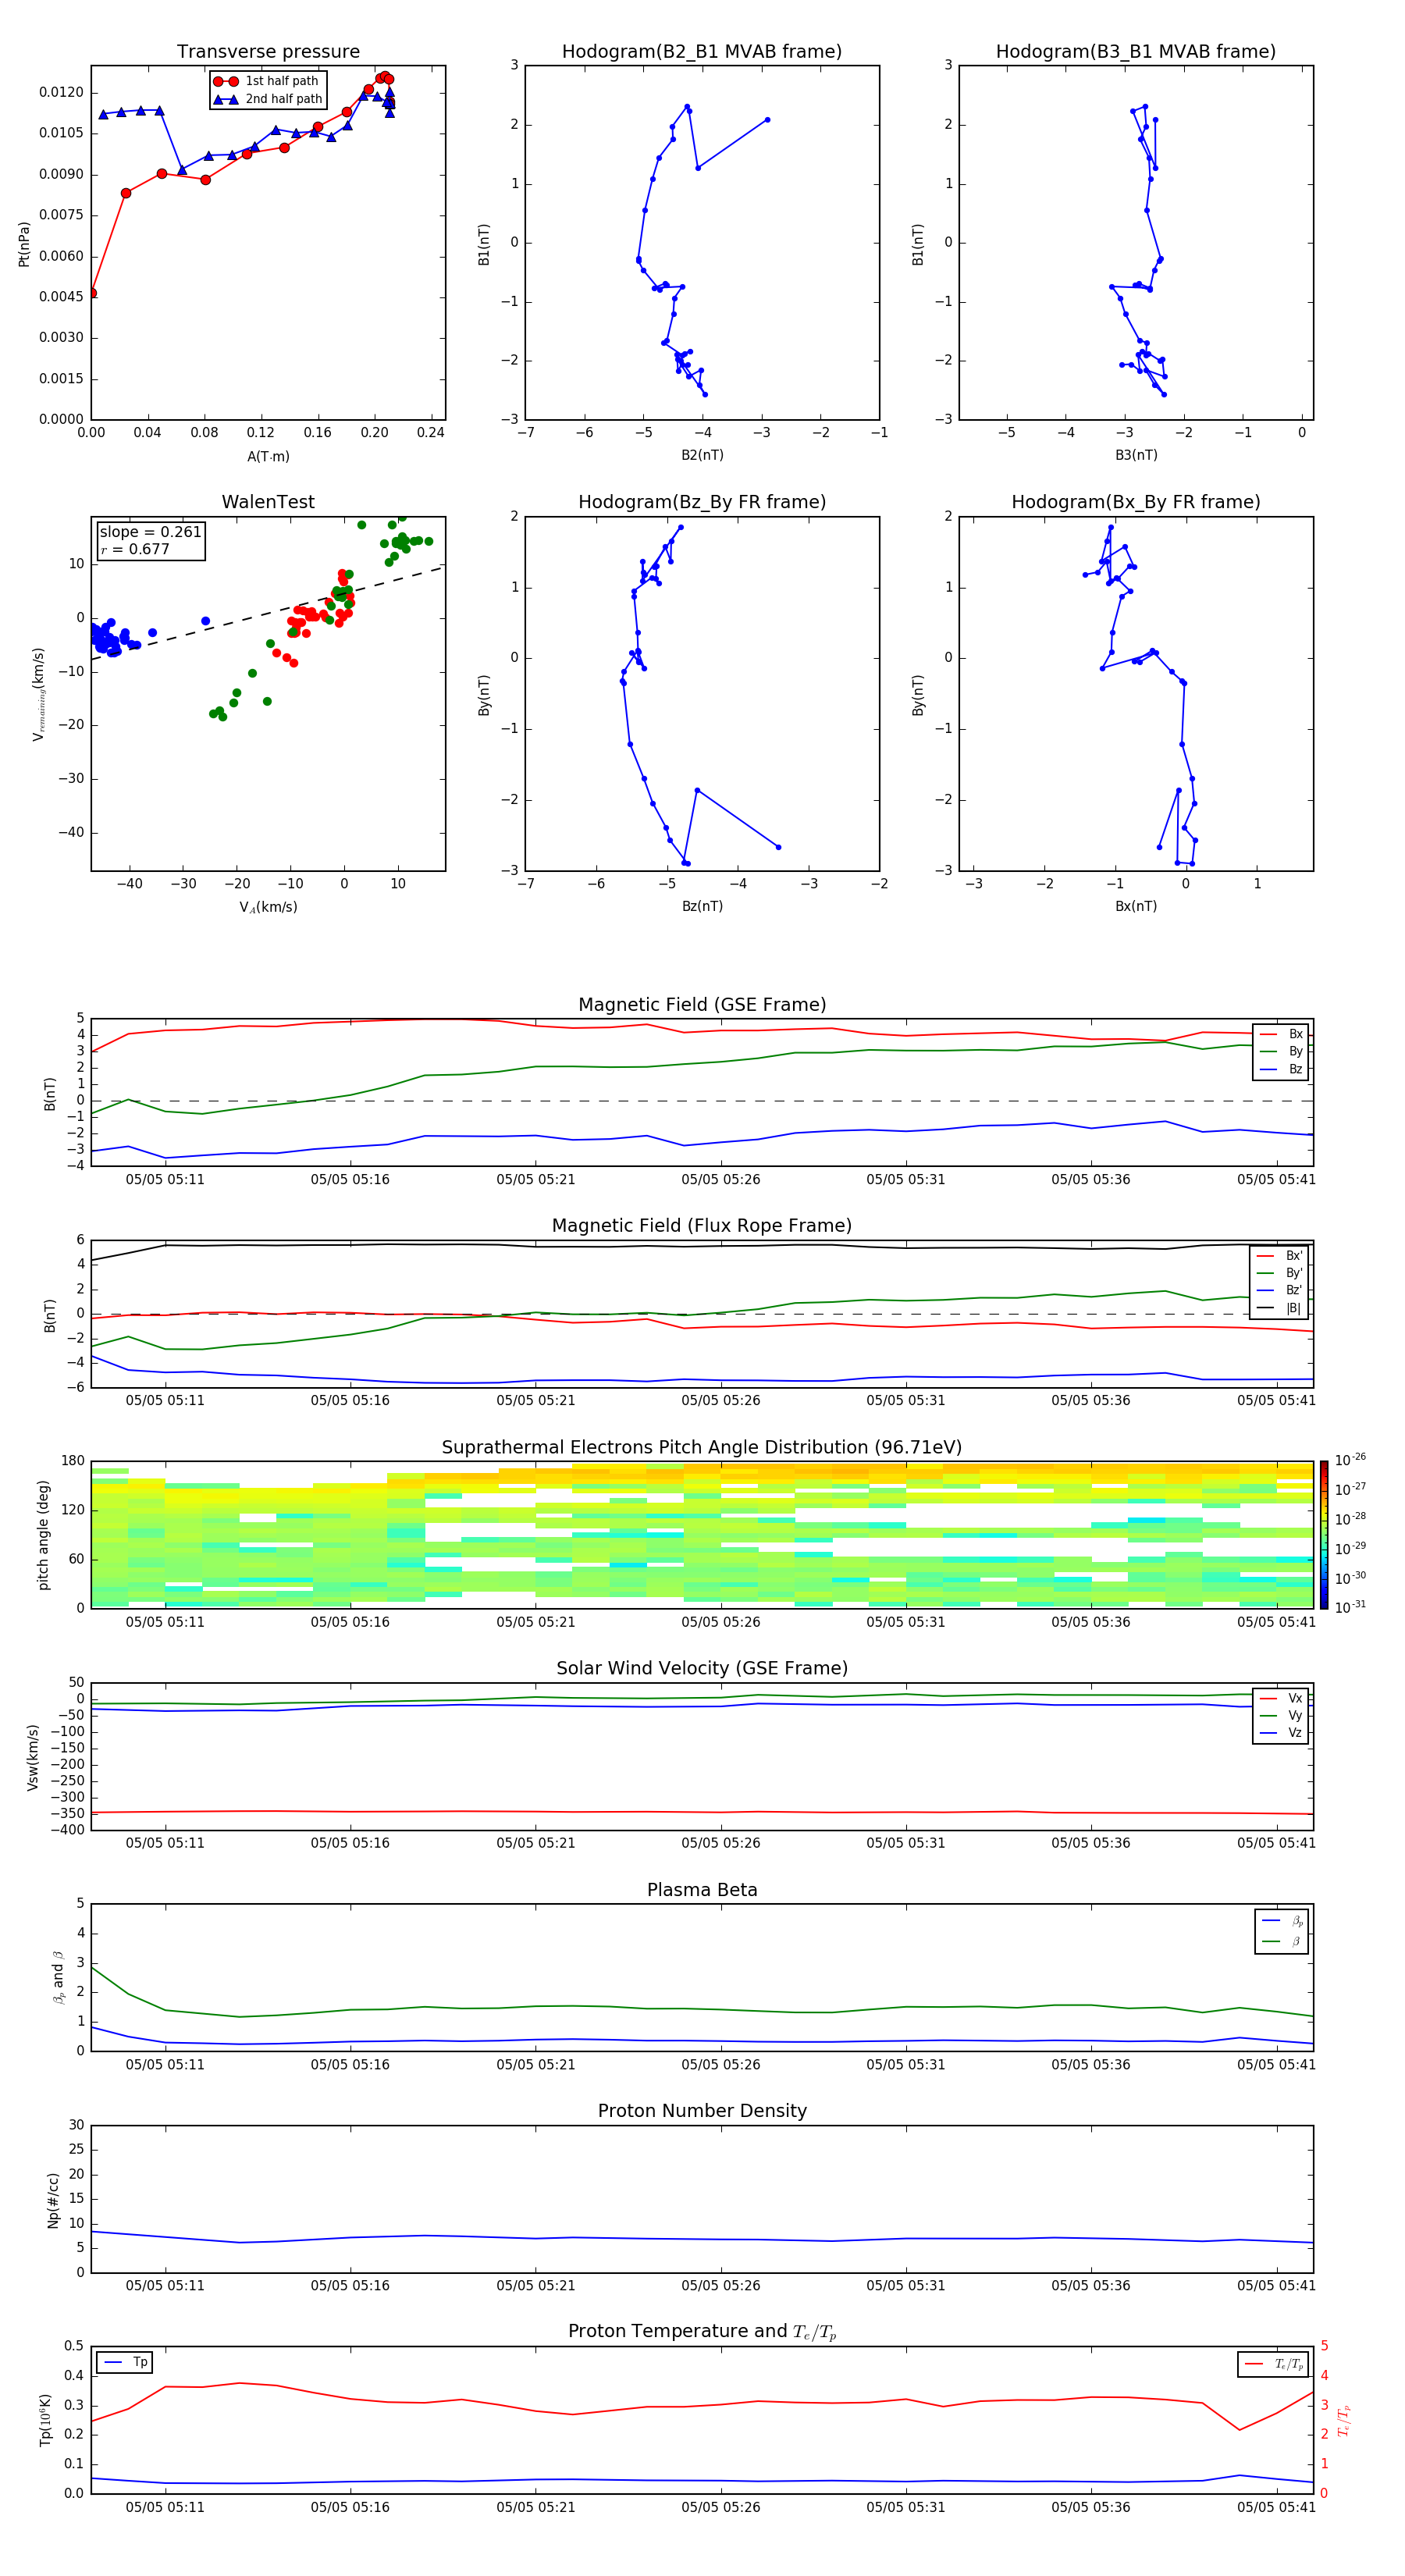Select 'Bz' legend entry in GSE plot
This screenshot has width=1405, height=2576.
tap(1281, 1069)
